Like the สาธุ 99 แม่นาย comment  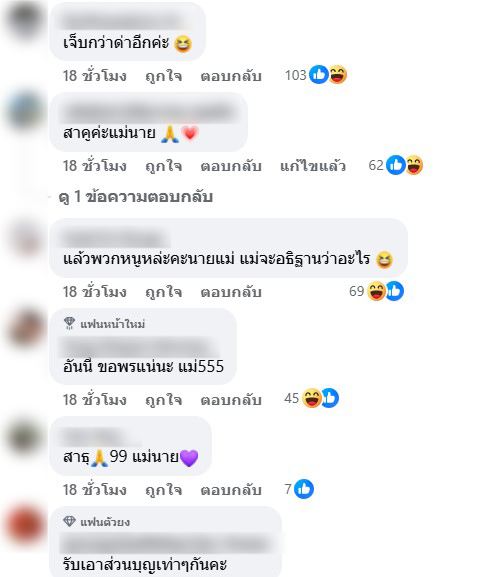[163, 490]
